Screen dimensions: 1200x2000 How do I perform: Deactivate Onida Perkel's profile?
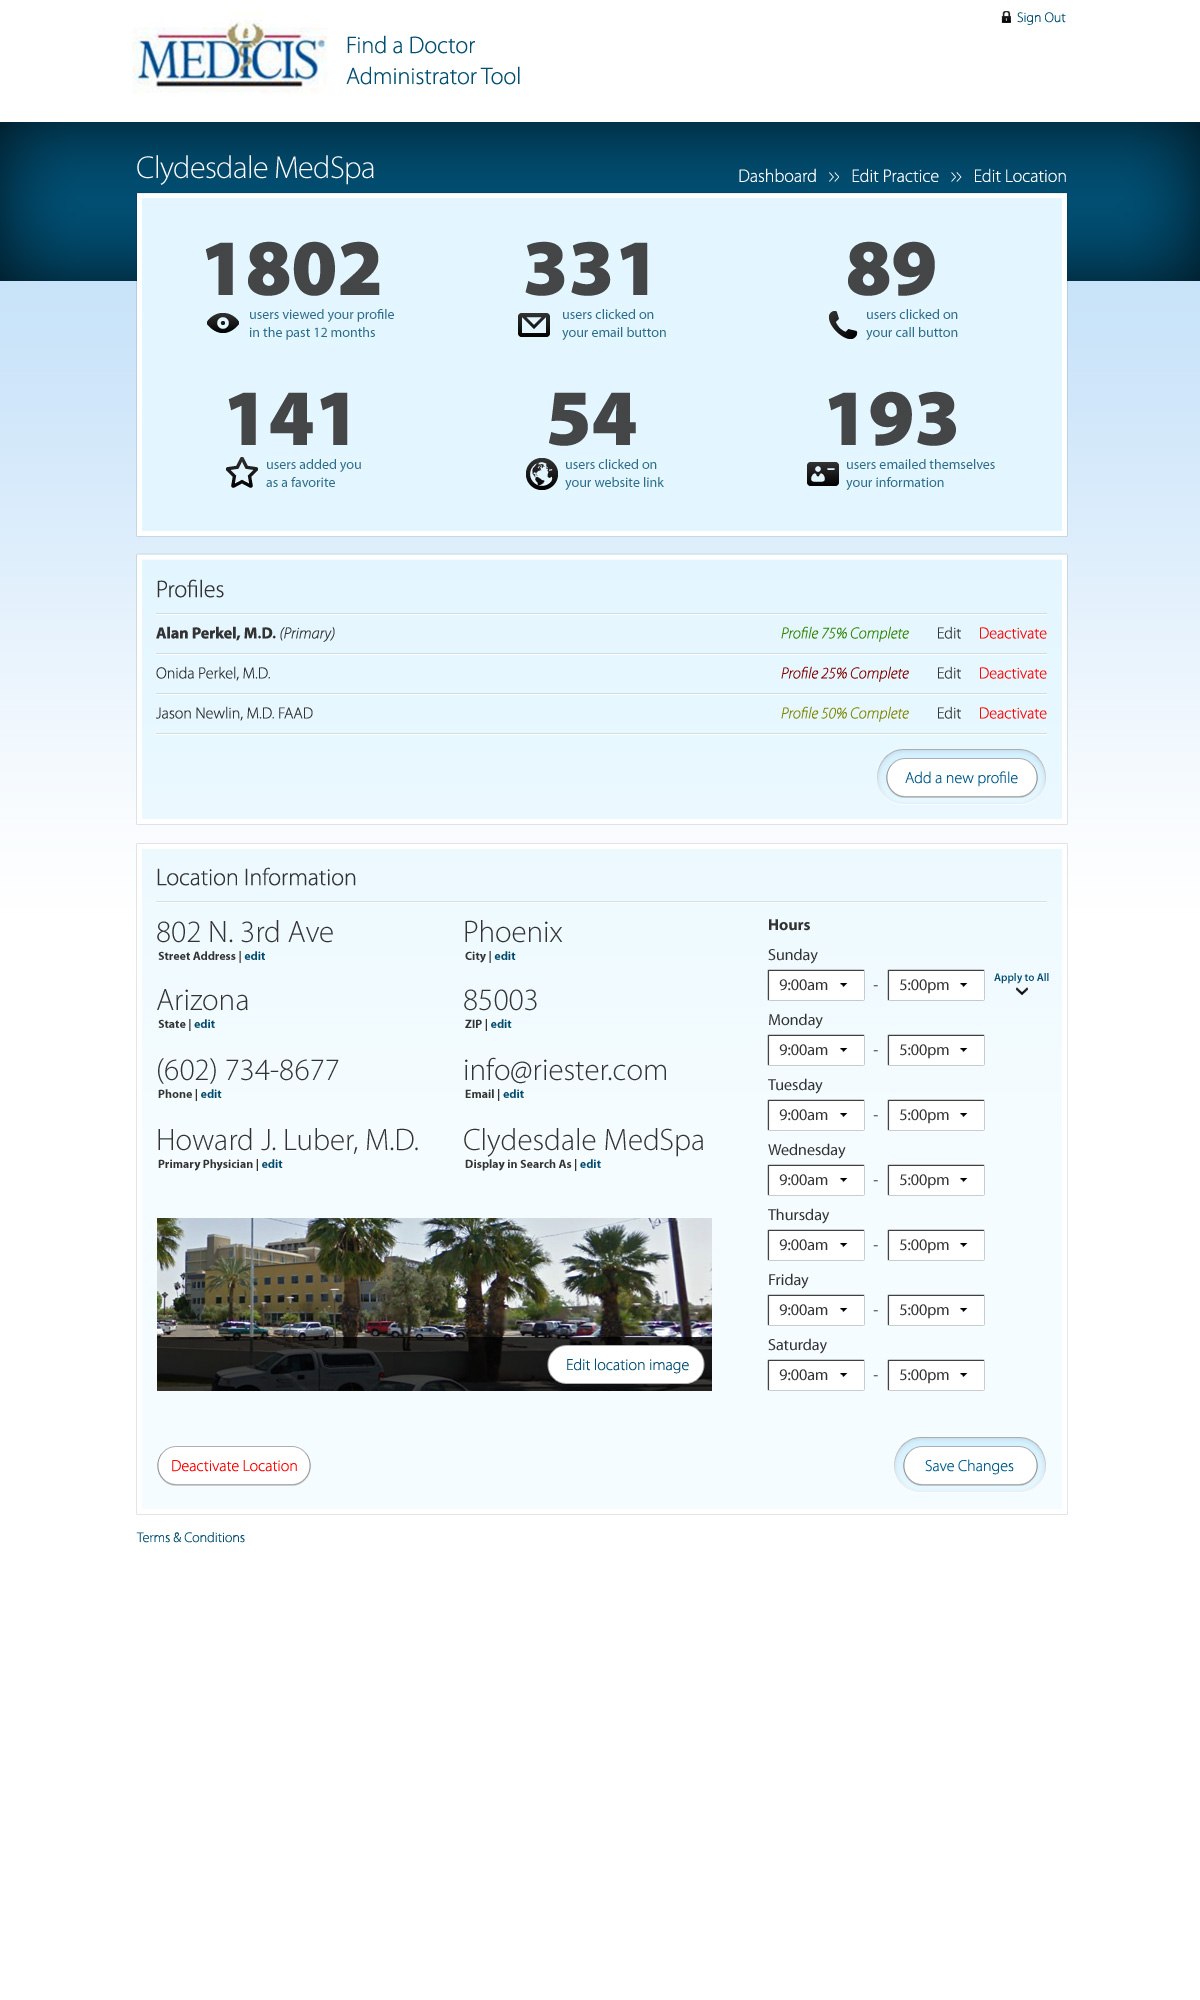(x=1012, y=673)
